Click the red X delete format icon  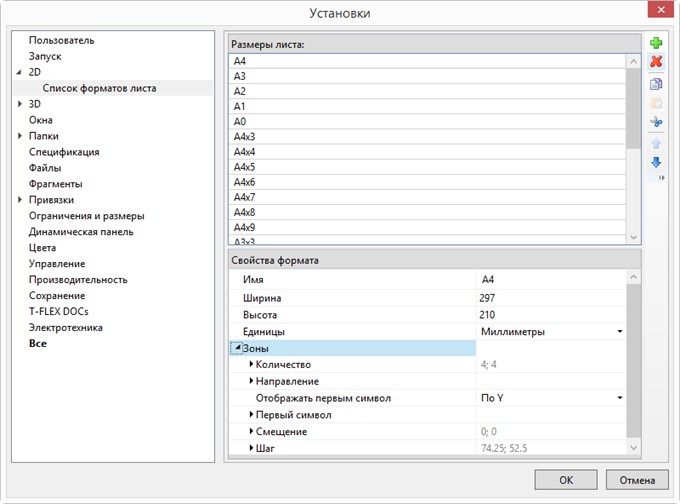tap(656, 61)
